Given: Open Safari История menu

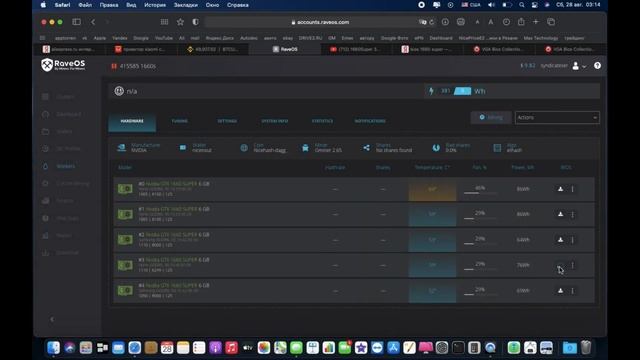Looking at the screenshot, I should [x=155, y=5].
